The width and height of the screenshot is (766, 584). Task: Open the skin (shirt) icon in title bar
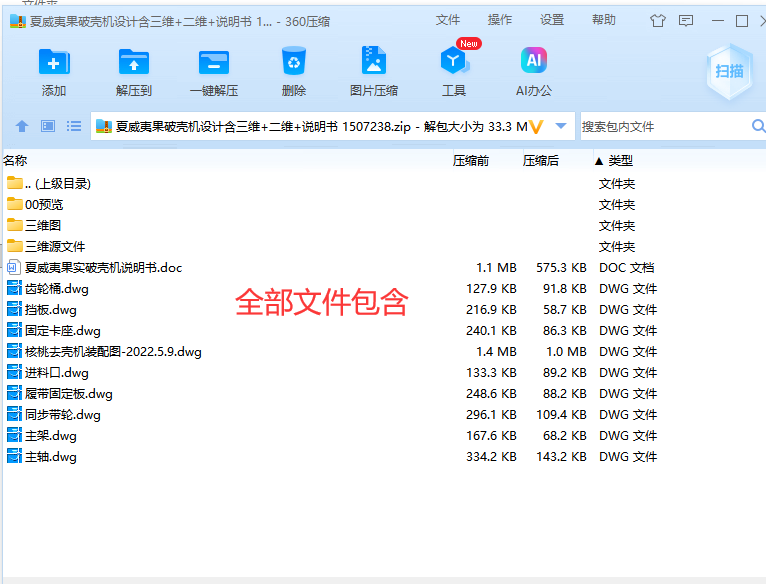658,21
